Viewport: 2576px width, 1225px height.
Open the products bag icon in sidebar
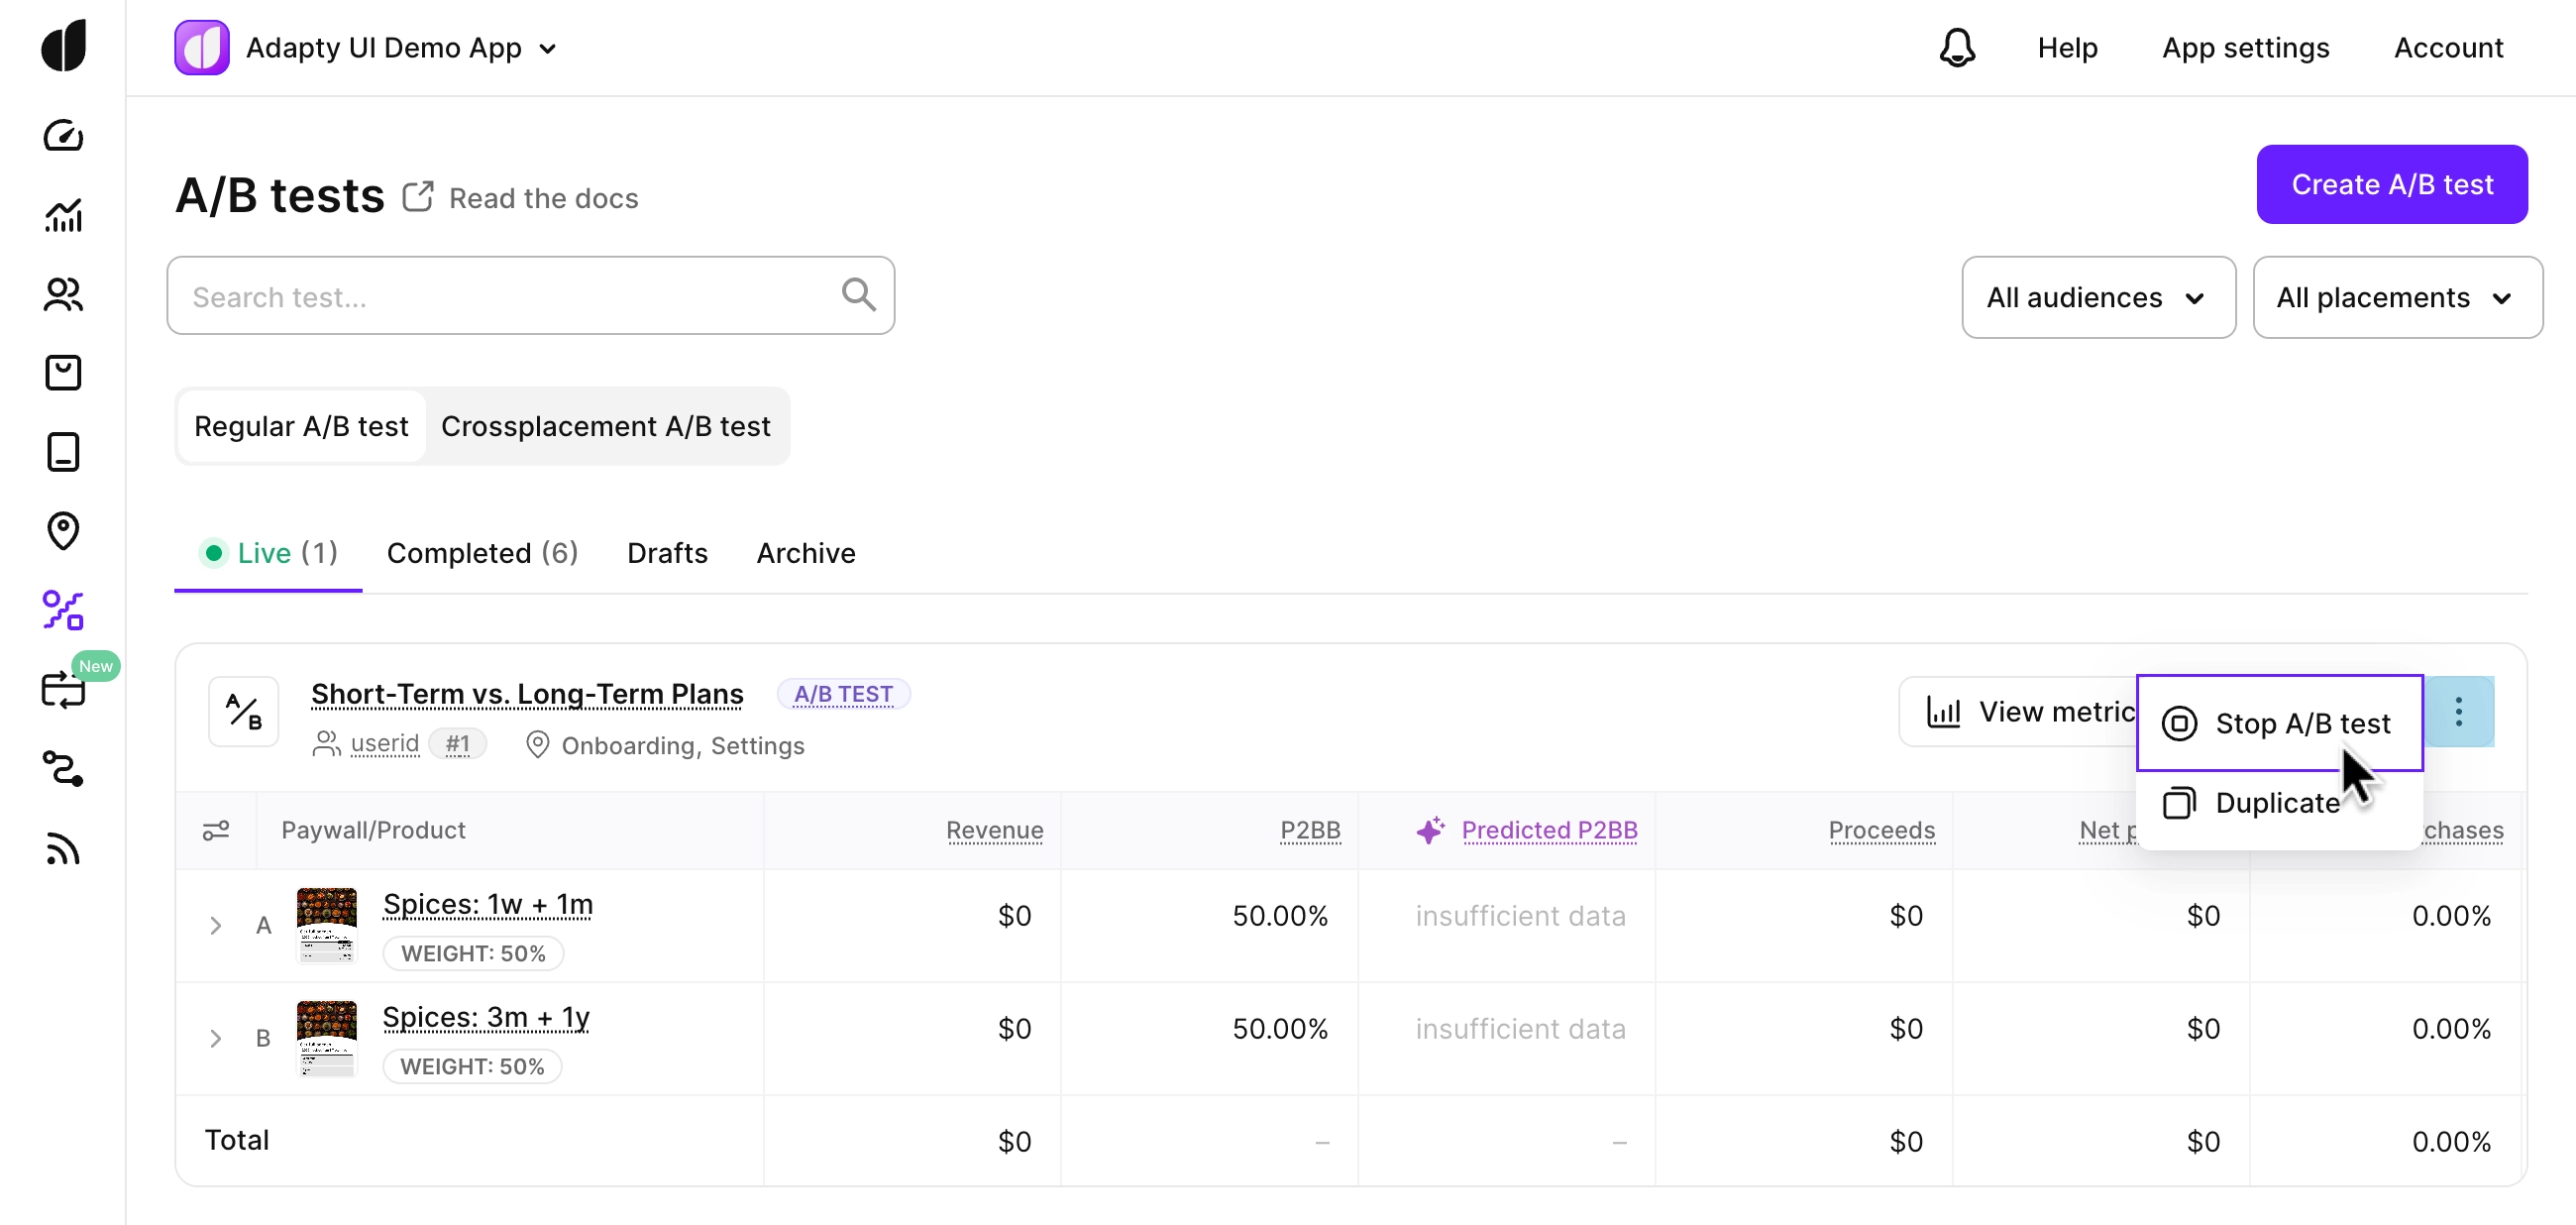[63, 373]
